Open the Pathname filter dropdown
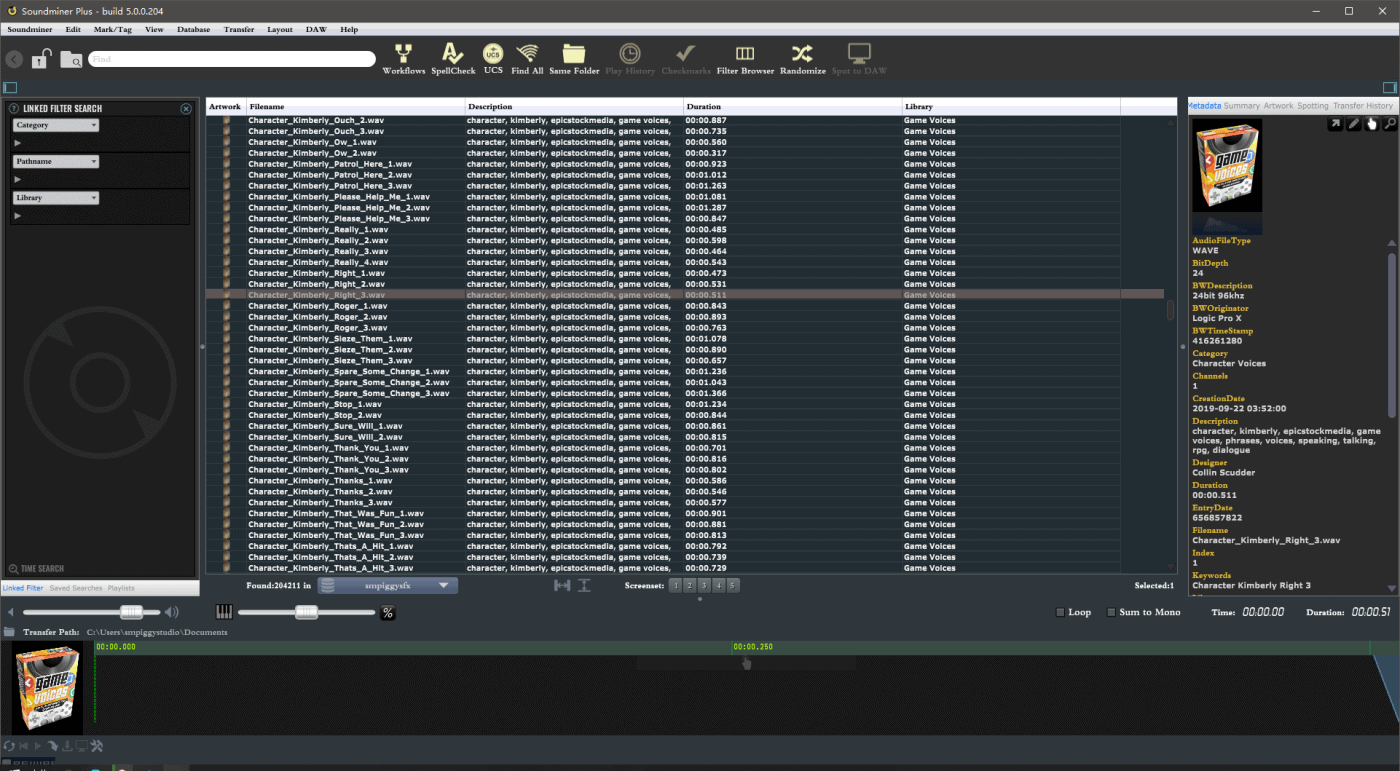1400x771 pixels. 56,162
